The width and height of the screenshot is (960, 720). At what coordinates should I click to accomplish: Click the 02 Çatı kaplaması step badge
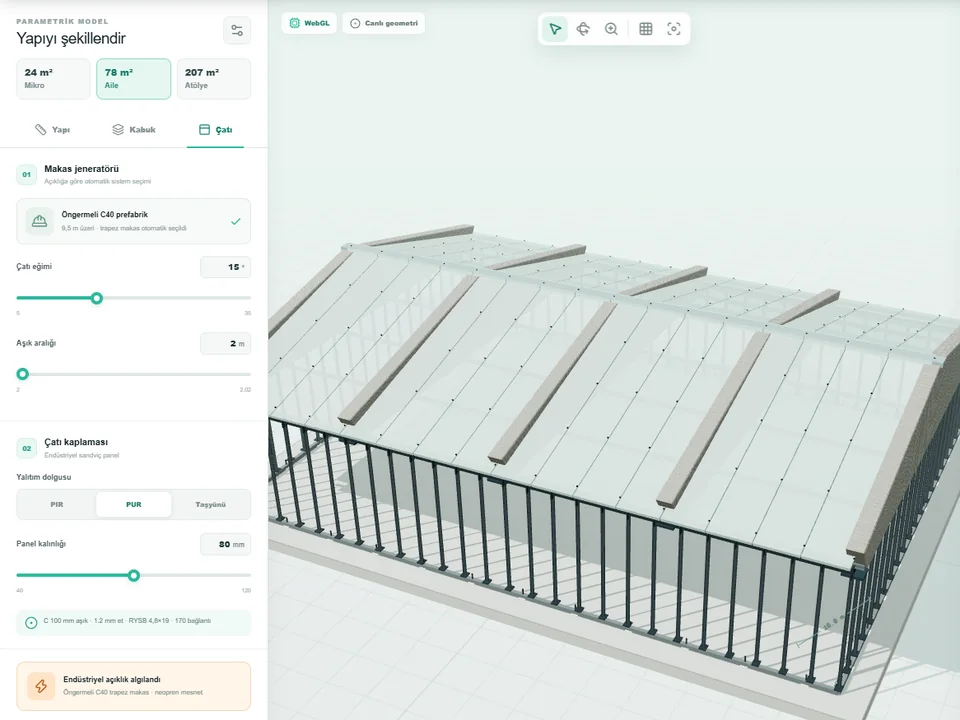click(26, 448)
